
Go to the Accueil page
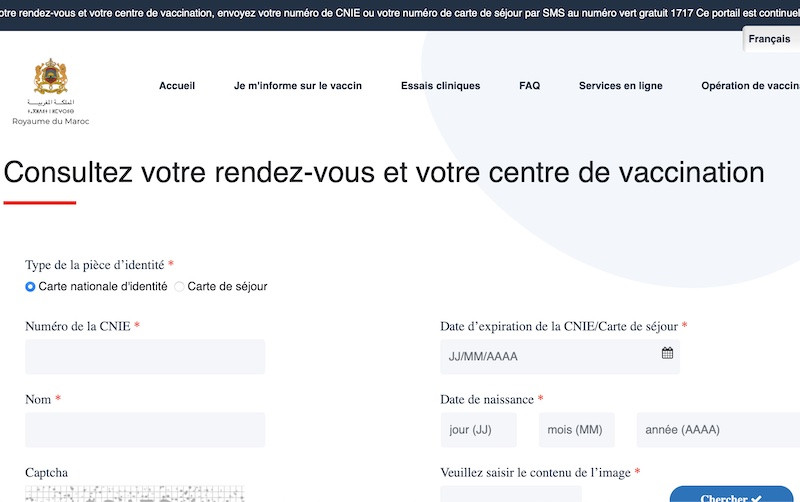click(177, 86)
